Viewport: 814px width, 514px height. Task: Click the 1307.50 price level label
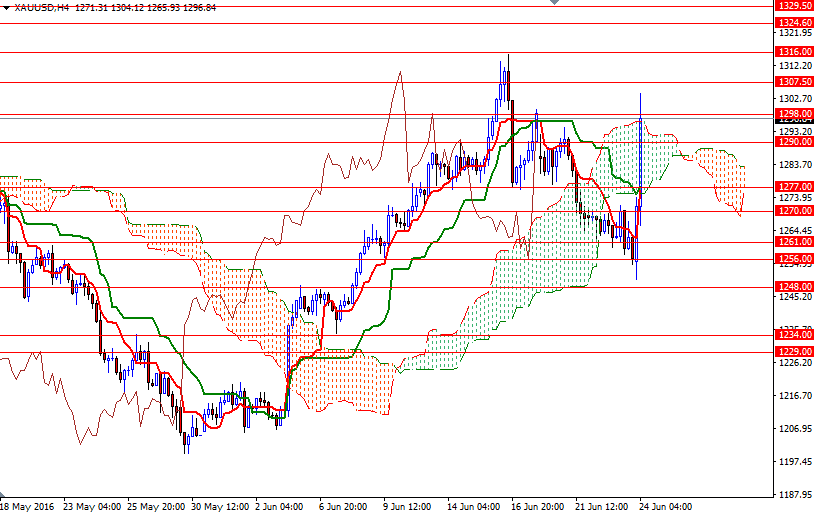click(793, 81)
